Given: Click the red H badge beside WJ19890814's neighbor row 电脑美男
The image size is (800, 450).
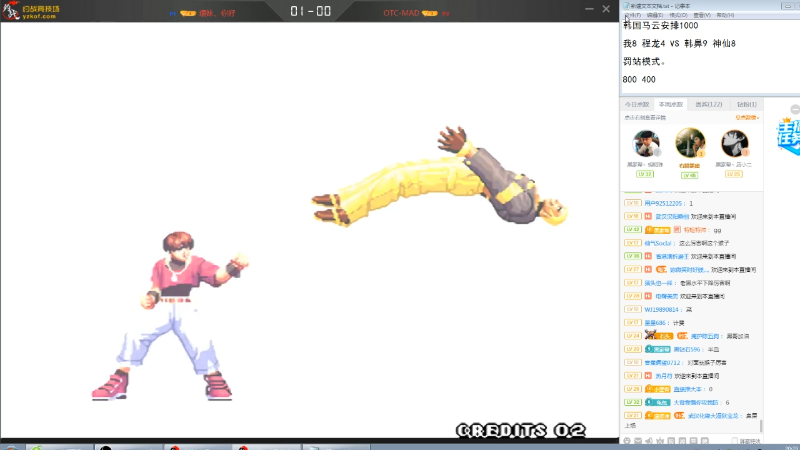Looking at the screenshot, I should (x=648, y=296).
